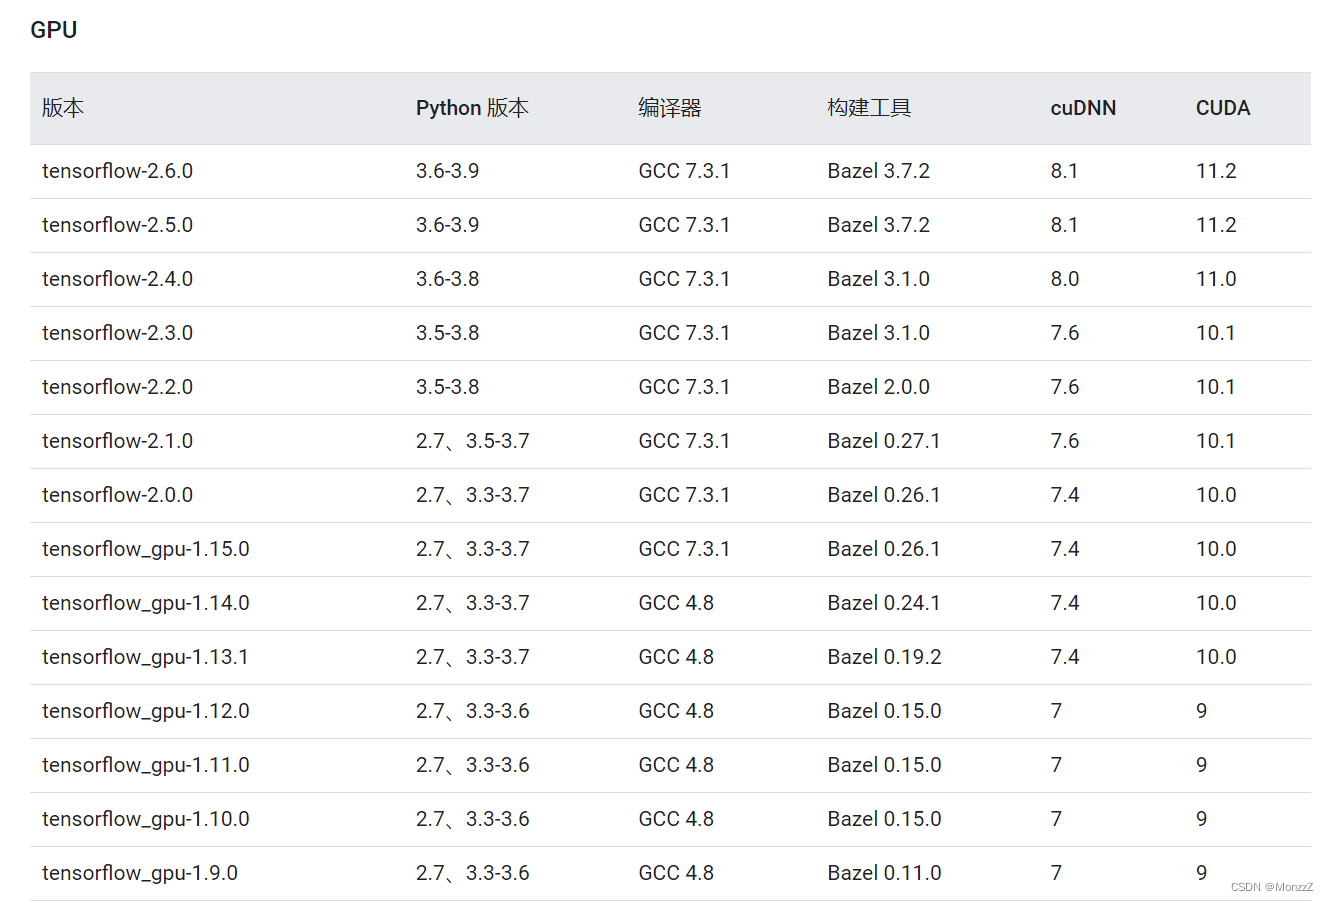The width and height of the screenshot is (1329, 901).
Task: Click cuDNN 7.6 in tensorflow-2.3.0 row
Action: [x=1065, y=333]
